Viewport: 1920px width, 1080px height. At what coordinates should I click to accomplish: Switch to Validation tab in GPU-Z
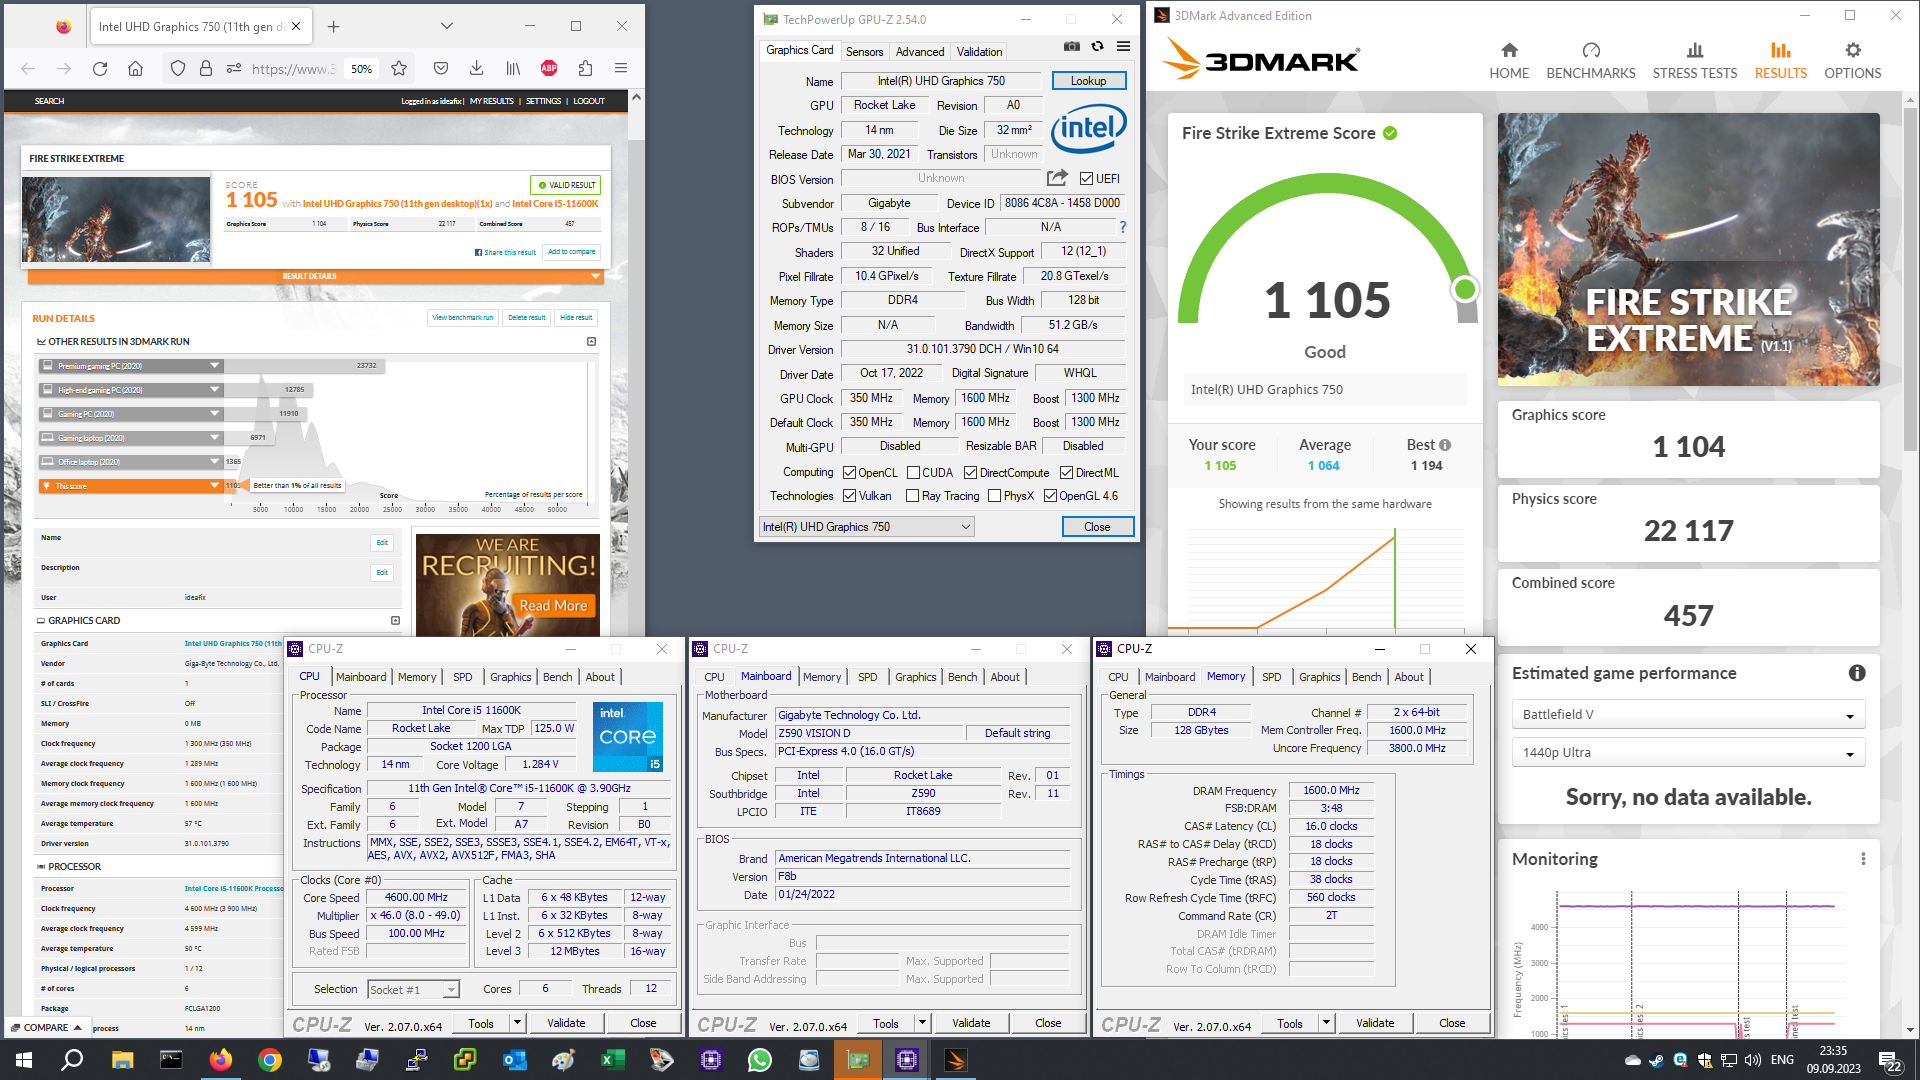tap(979, 52)
